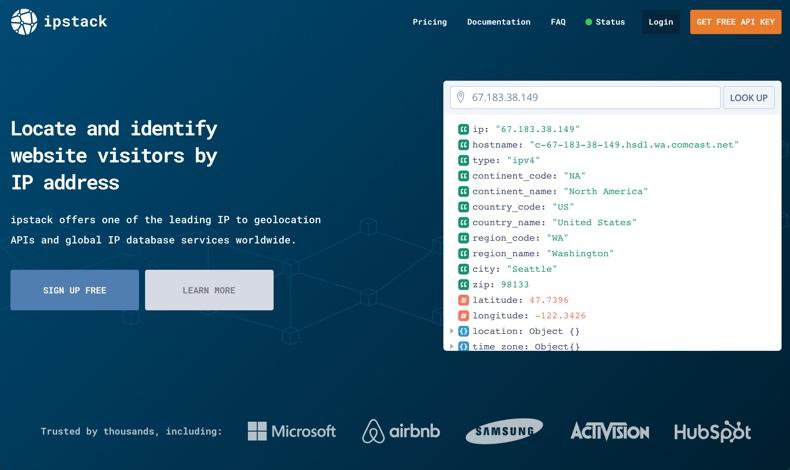Click the string icon beside country_name
790x470 pixels.
pos(463,223)
